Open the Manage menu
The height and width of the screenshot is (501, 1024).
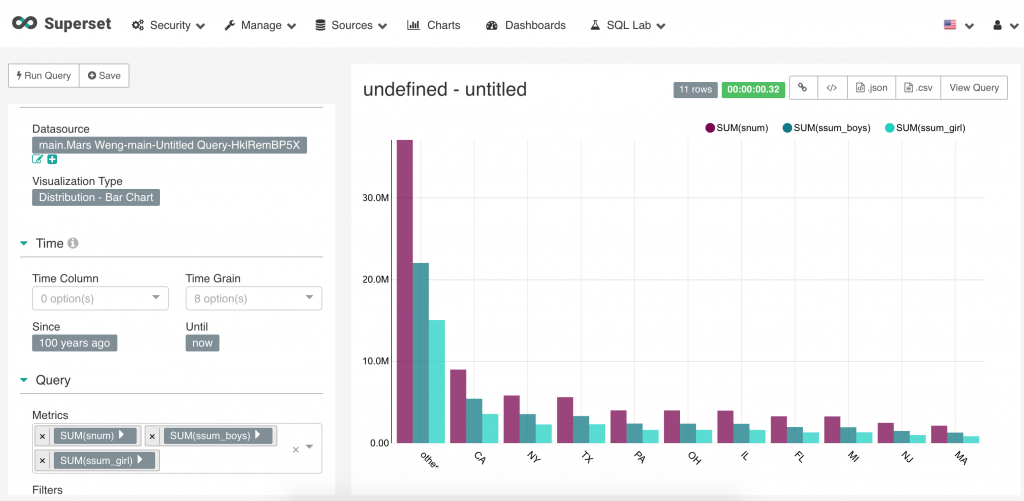pos(260,25)
